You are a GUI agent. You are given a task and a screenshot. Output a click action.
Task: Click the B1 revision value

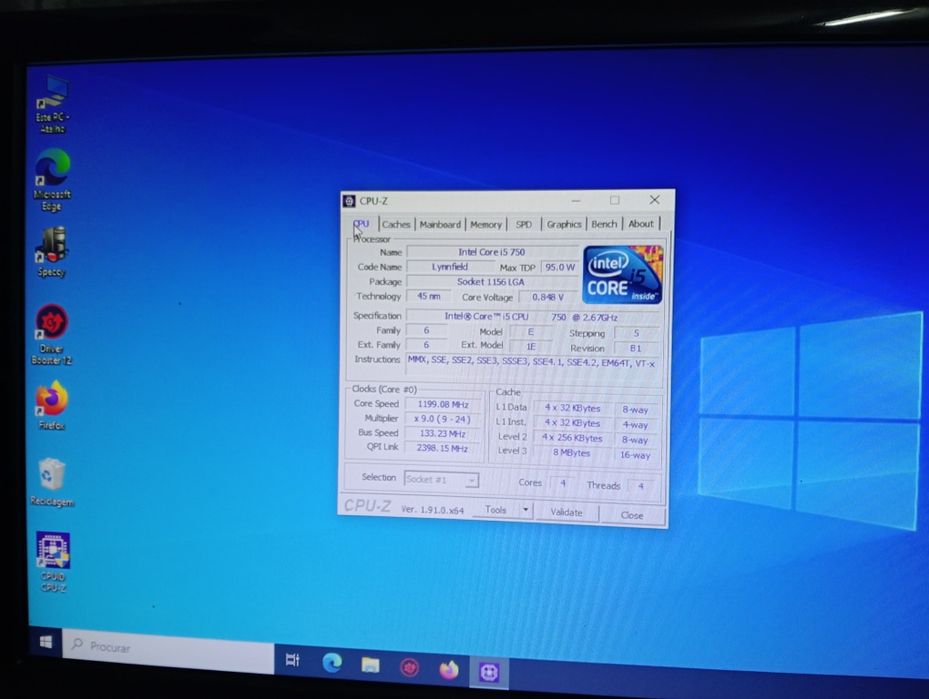tap(636, 348)
